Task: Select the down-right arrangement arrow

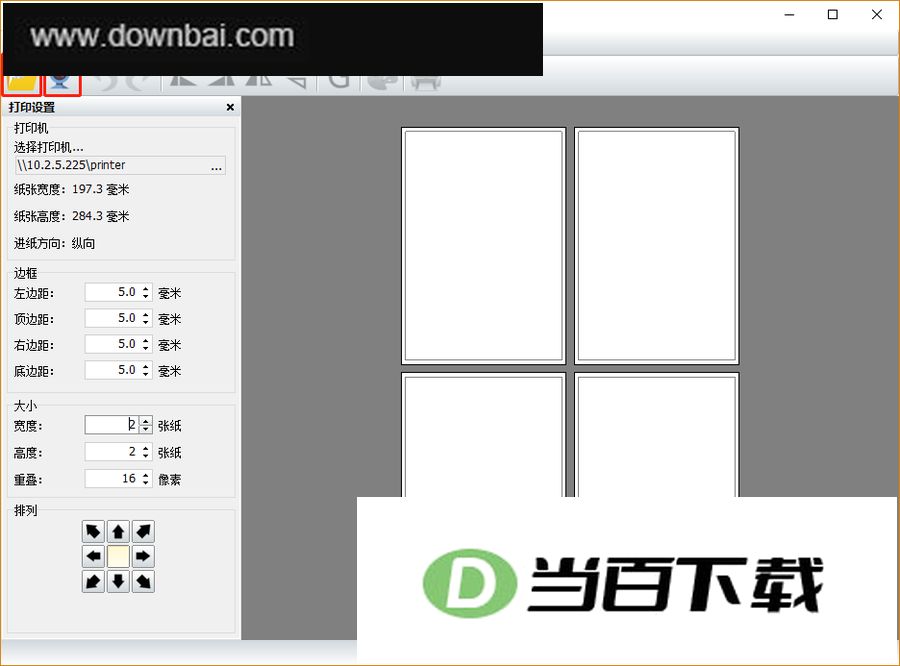Action: 143,581
